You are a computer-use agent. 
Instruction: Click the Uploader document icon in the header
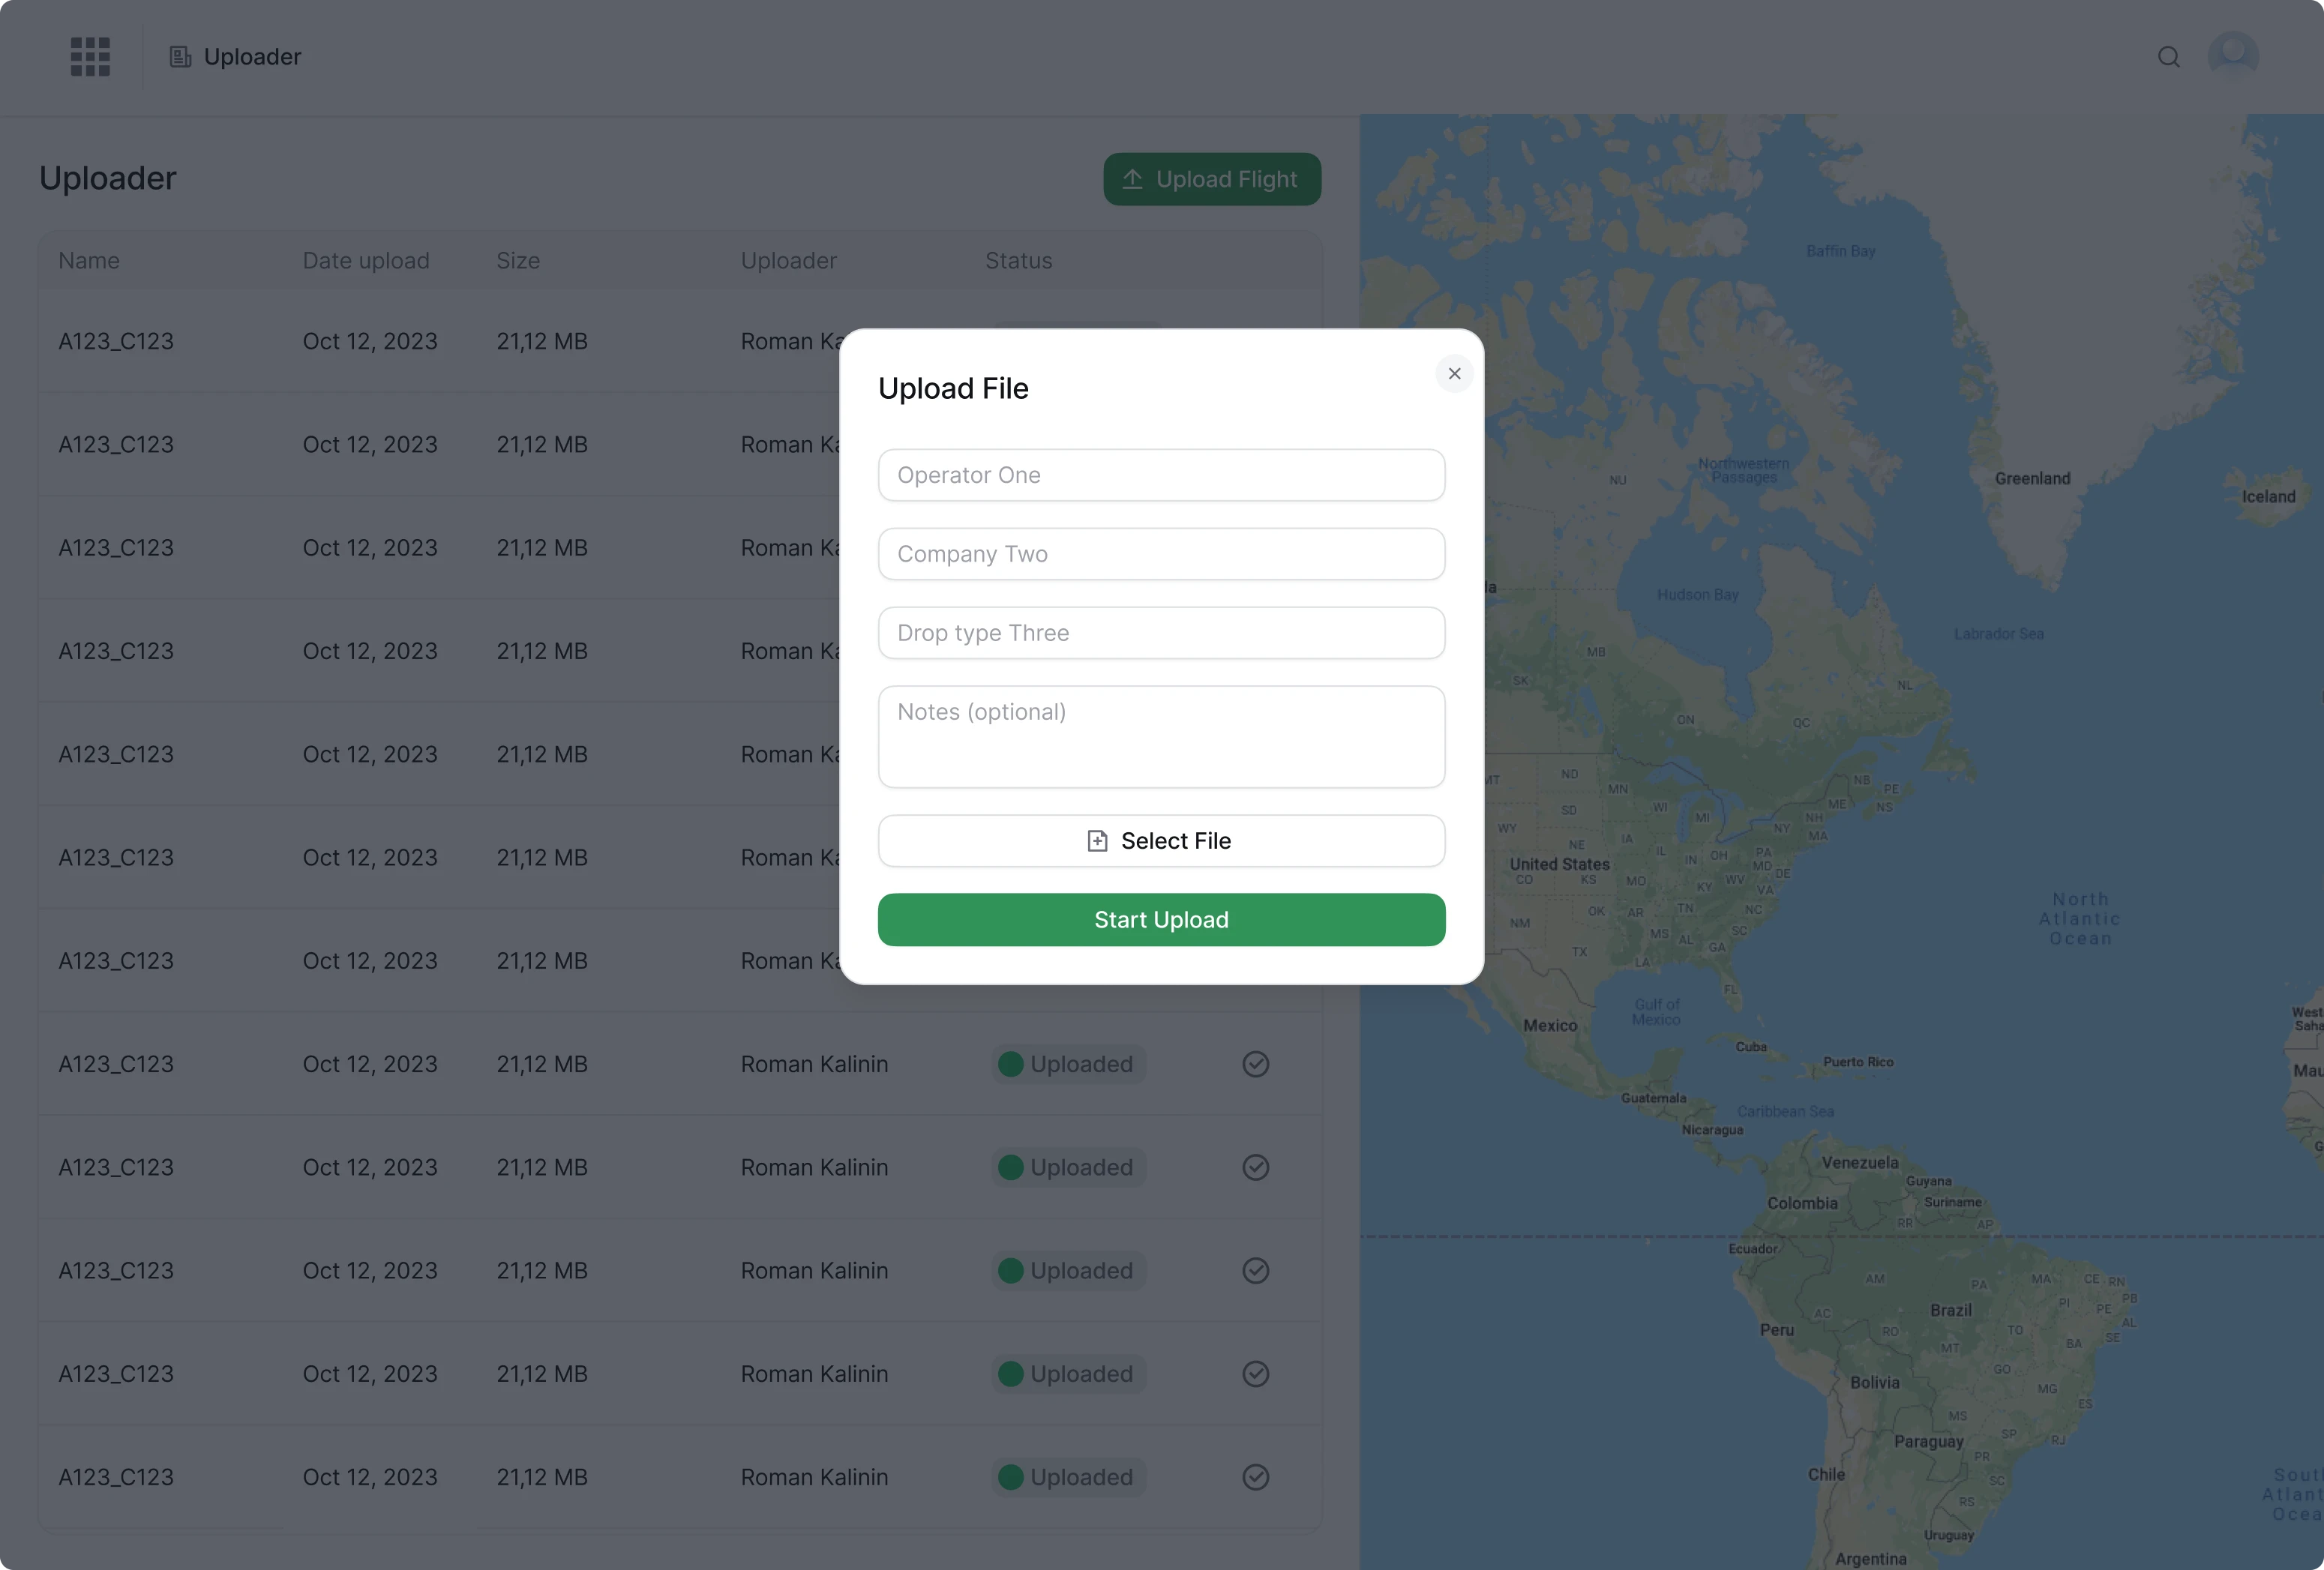[180, 56]
